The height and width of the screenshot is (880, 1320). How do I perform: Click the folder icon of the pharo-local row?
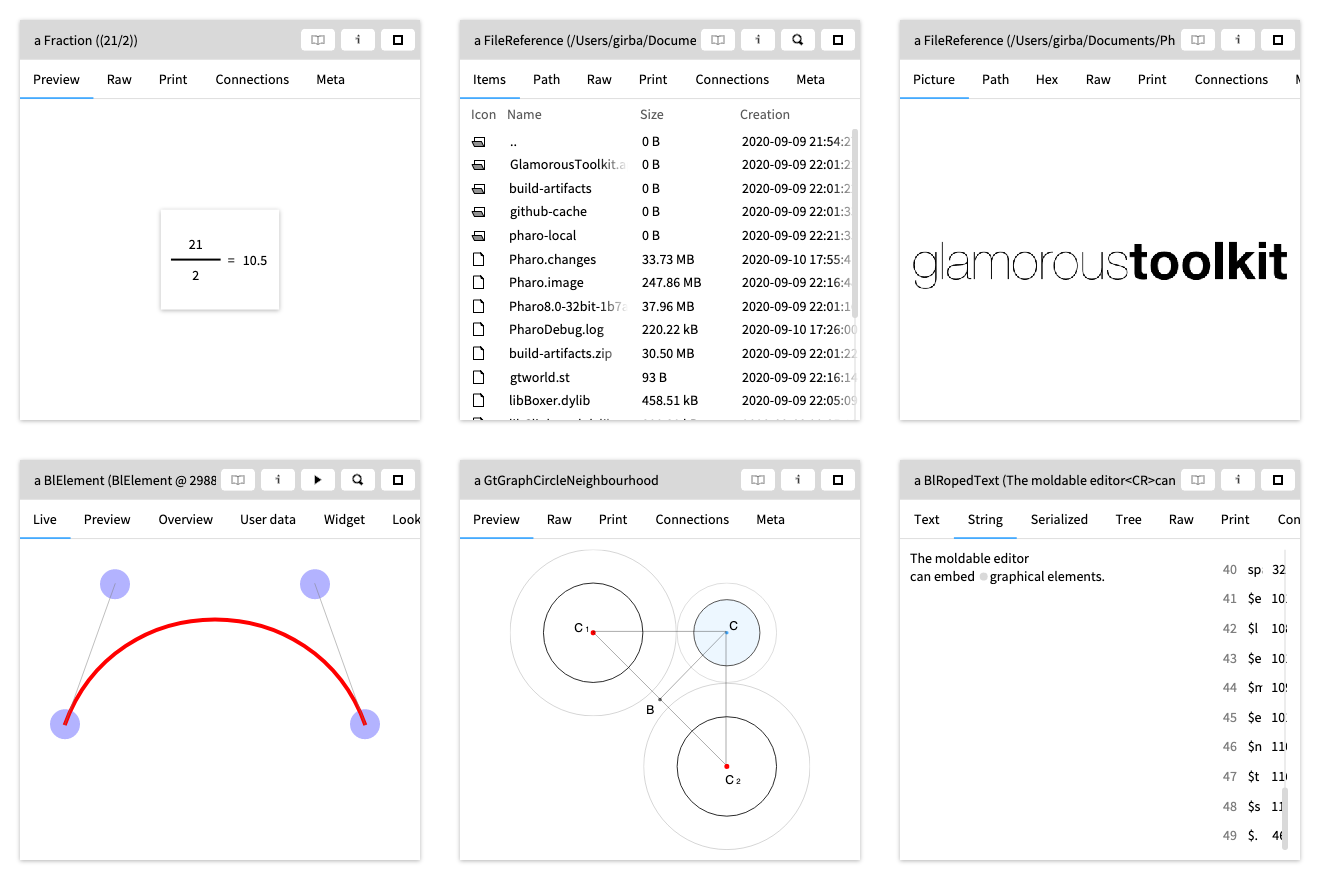coord(479,236)
